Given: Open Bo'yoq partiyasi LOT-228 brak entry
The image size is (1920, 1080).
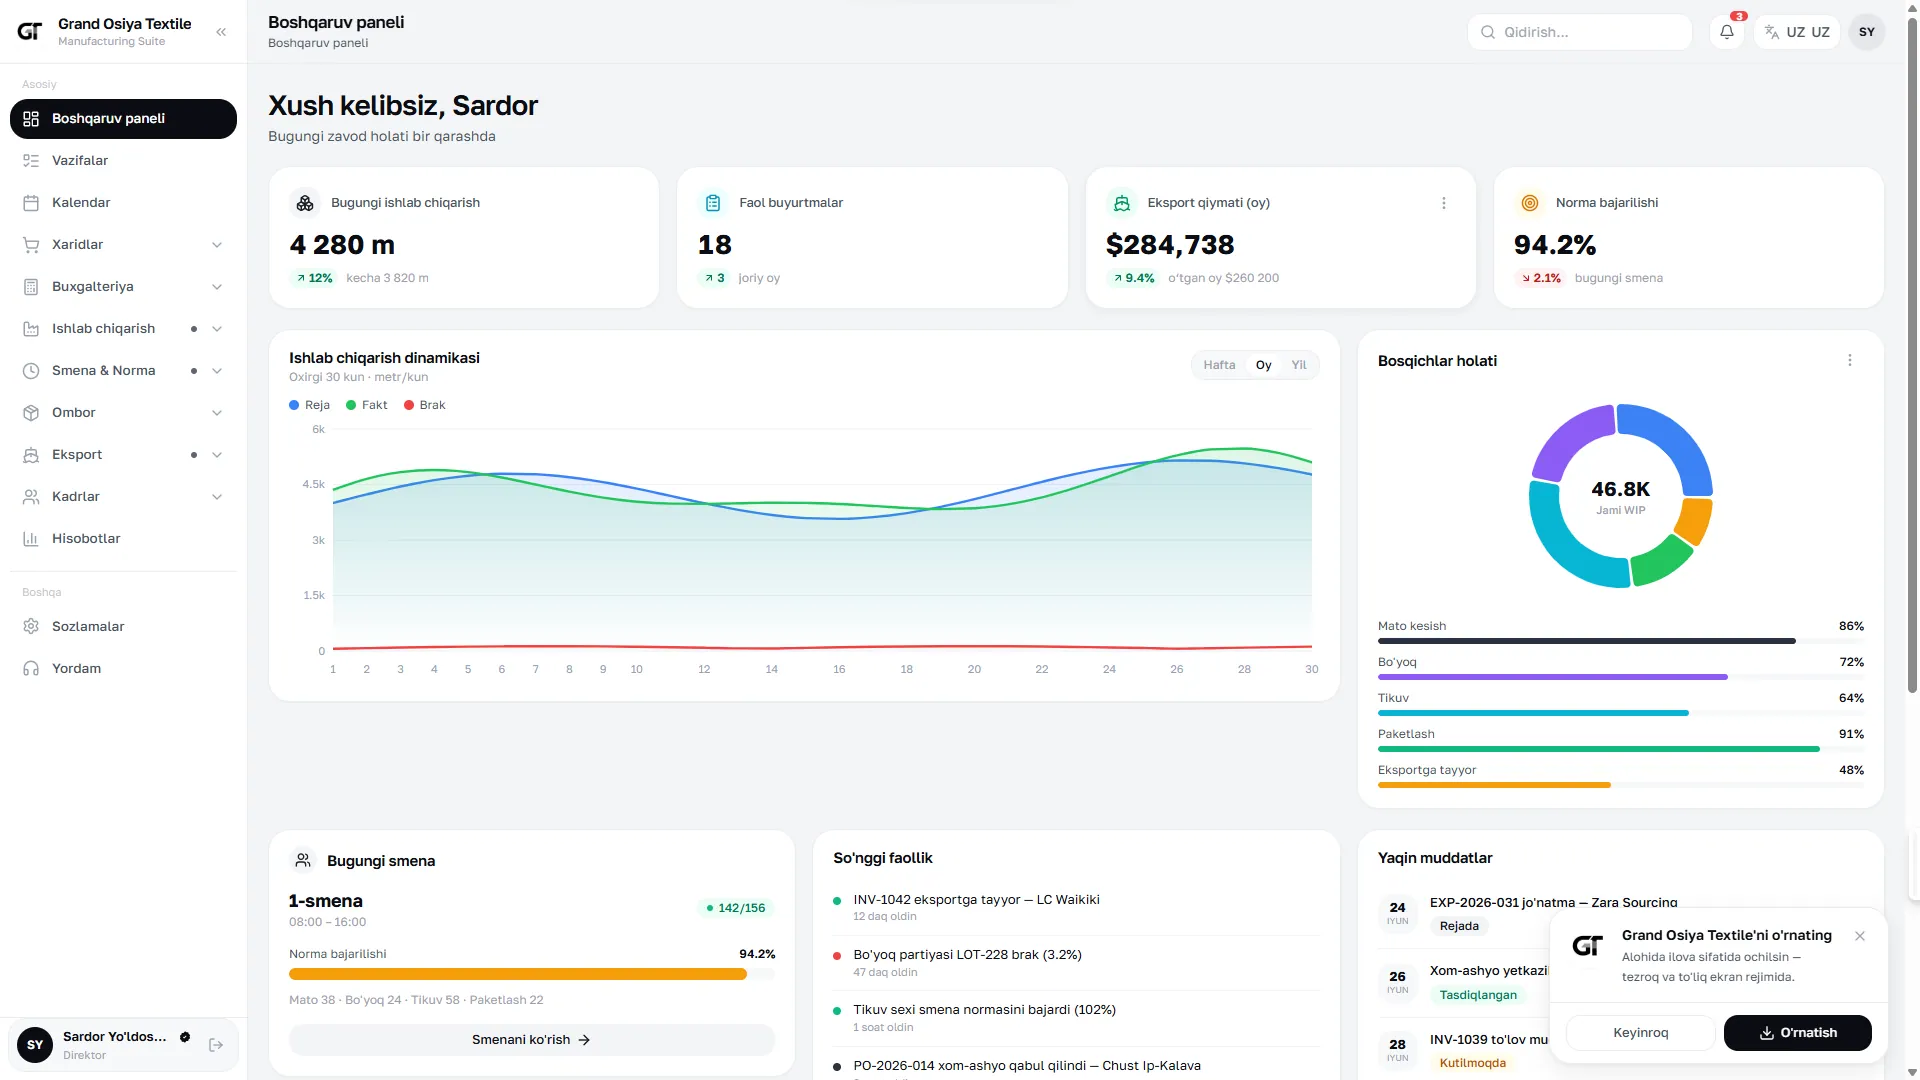Looking at the screenshot, I should [1075, 963].
